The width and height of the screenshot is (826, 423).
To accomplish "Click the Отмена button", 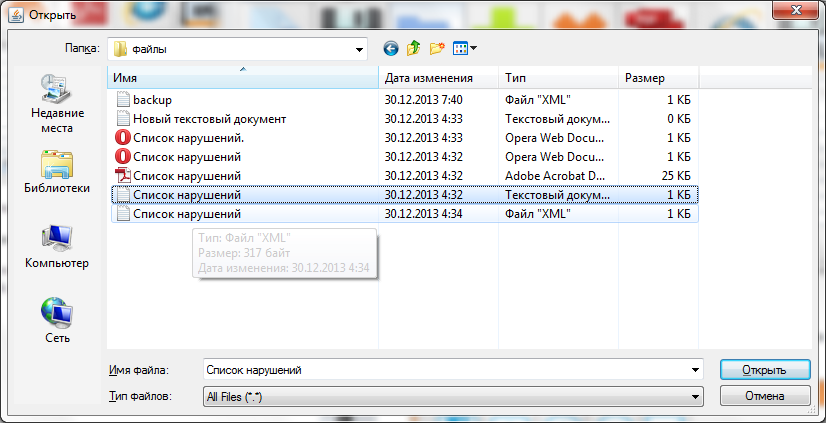I will 764,396.
